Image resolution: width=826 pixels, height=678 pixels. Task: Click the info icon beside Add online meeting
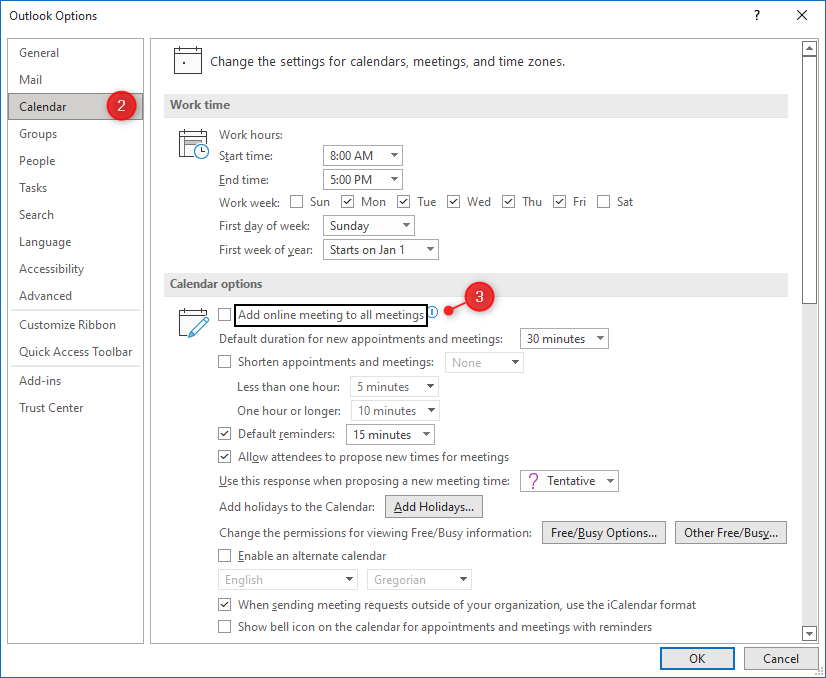pyautogui.click(x=432, y=312)
